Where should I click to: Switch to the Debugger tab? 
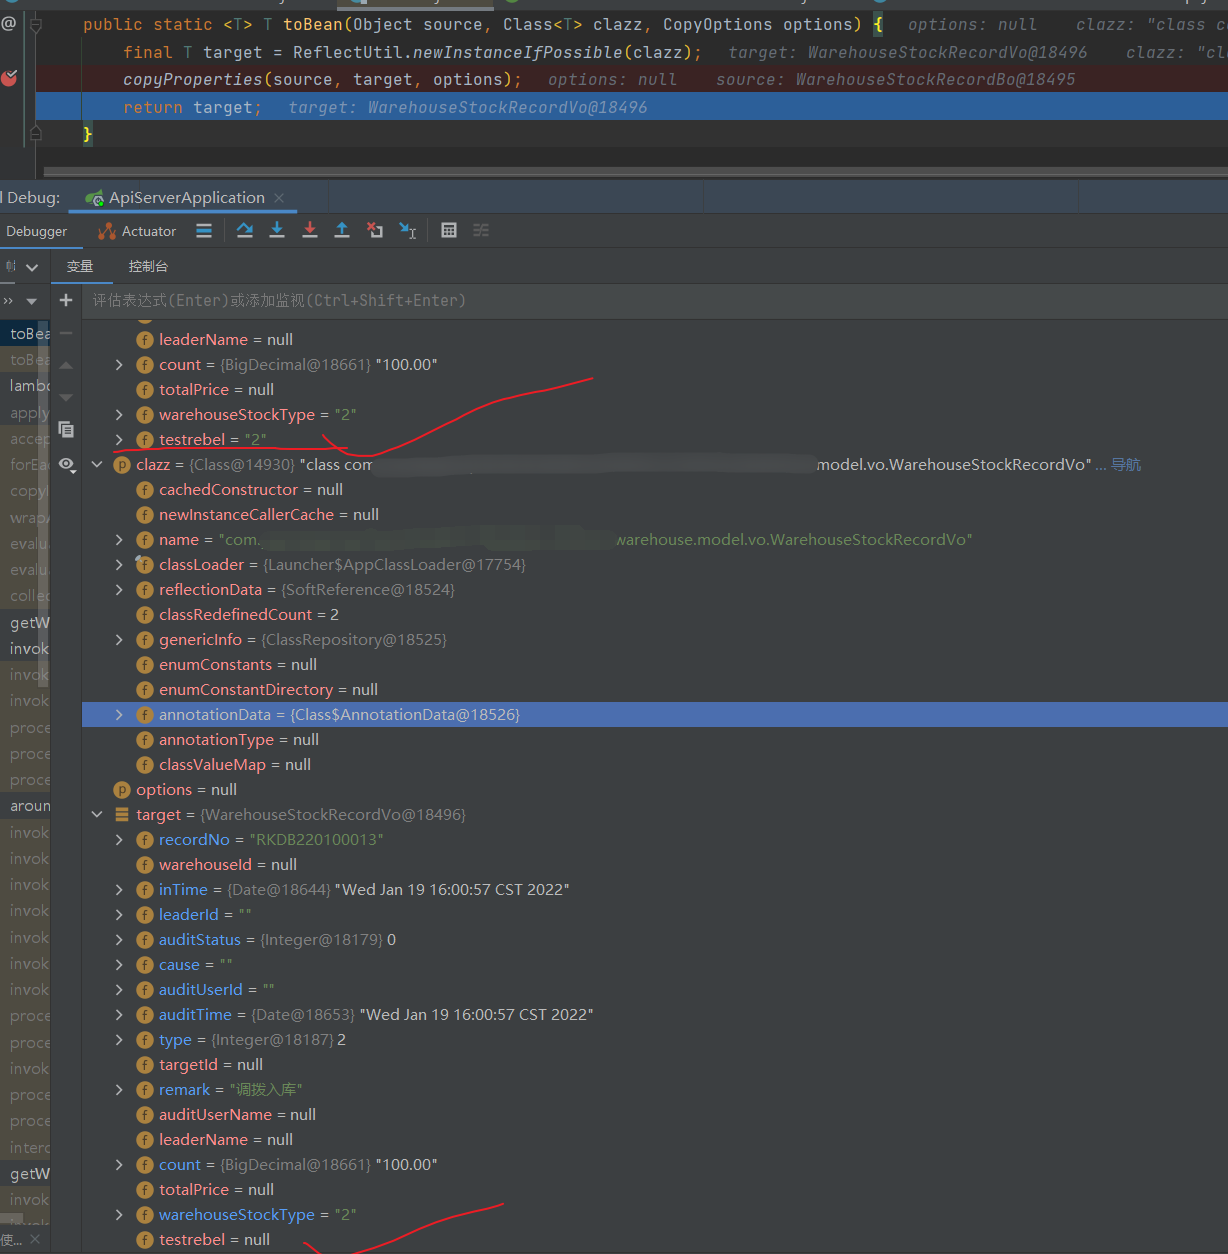click(x=37, y=231)
